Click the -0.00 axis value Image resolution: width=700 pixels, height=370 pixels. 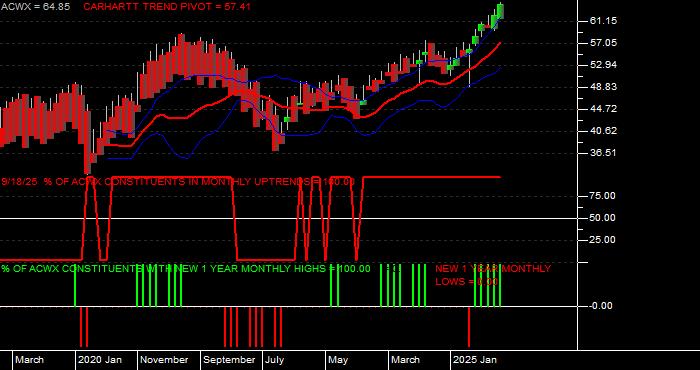tap(601, 306)
